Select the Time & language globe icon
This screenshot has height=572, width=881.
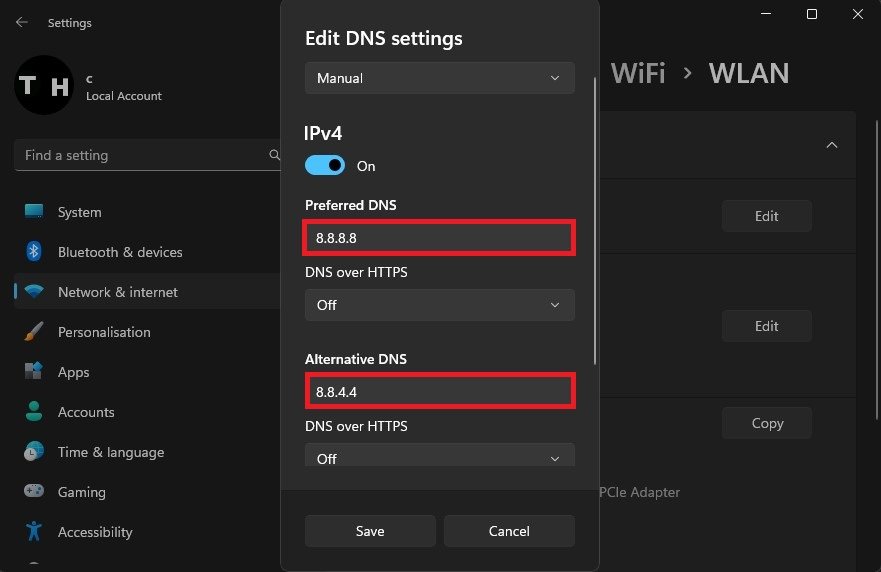tap(34, 452)
